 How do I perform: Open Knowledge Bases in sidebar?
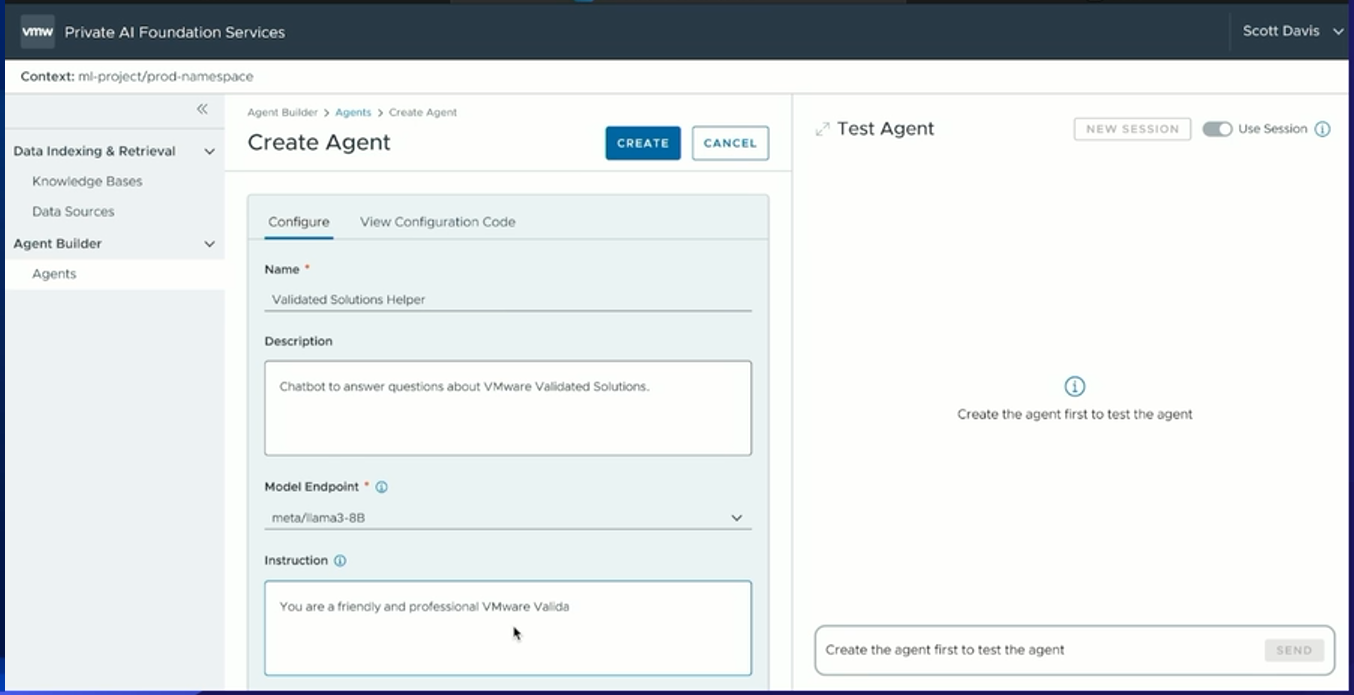[87, 182]
